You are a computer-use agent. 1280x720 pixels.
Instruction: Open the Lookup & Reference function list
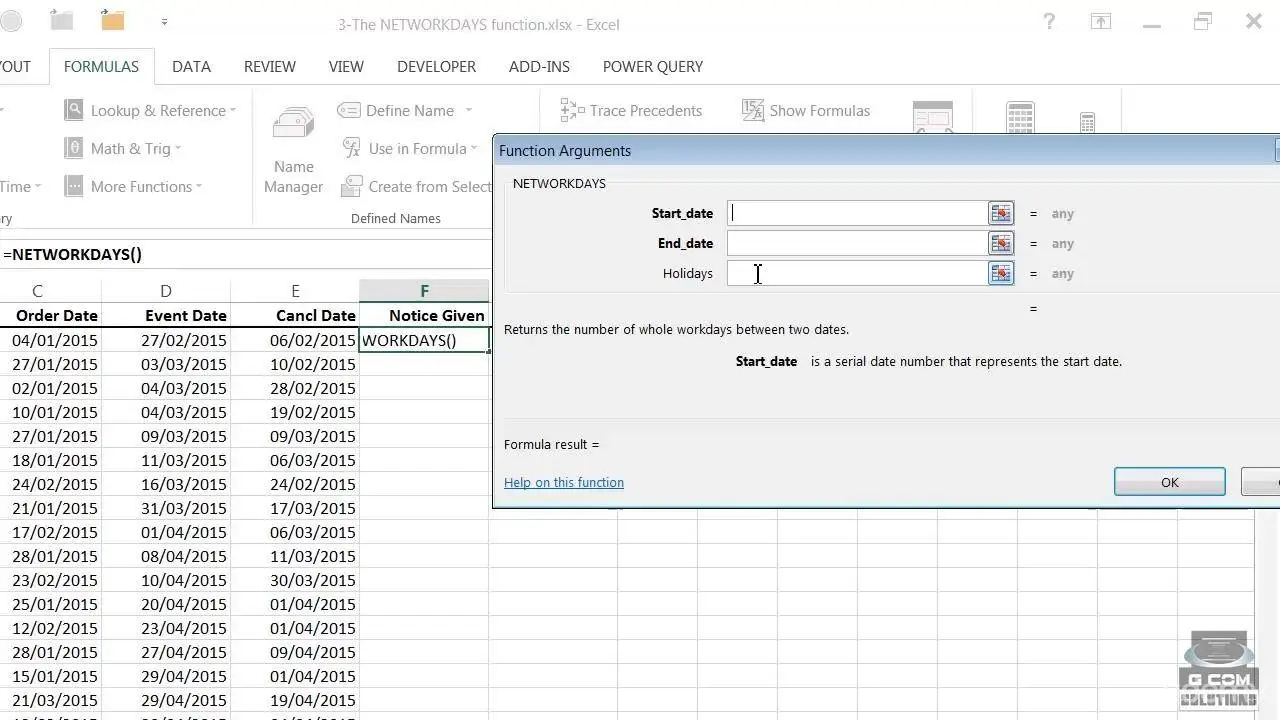150,111
